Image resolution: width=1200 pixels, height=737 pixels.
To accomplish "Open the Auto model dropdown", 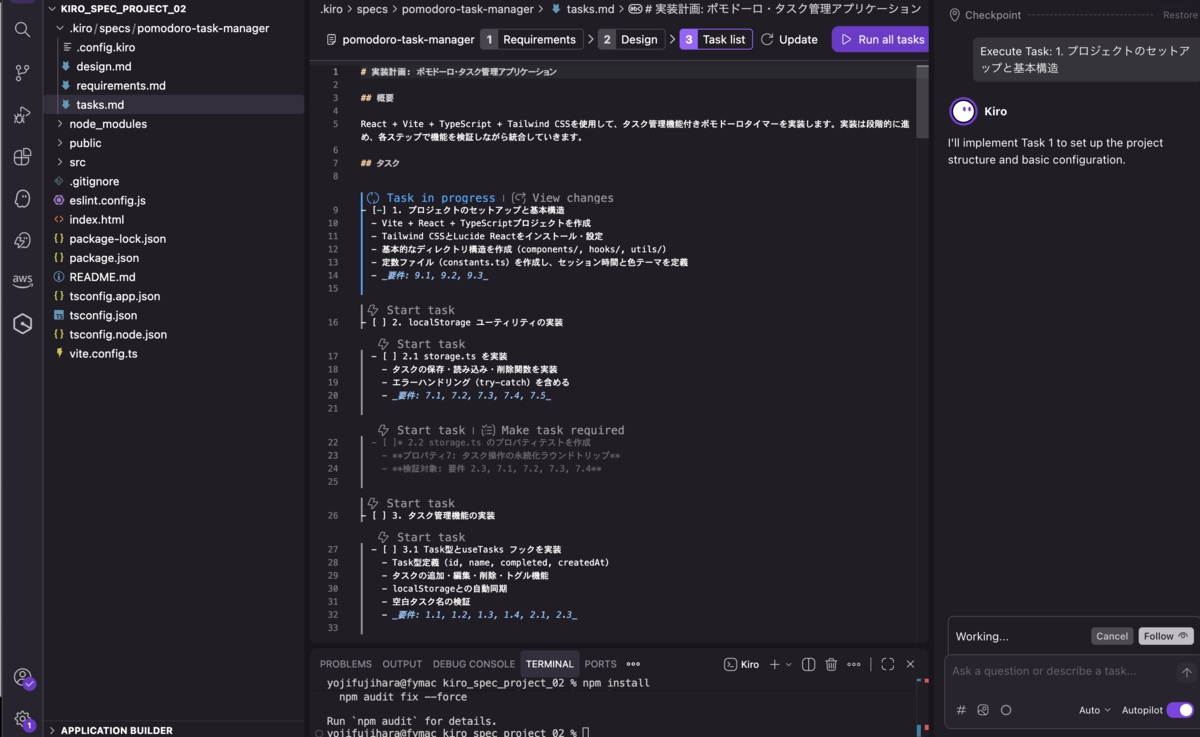I will [1095, 710].
